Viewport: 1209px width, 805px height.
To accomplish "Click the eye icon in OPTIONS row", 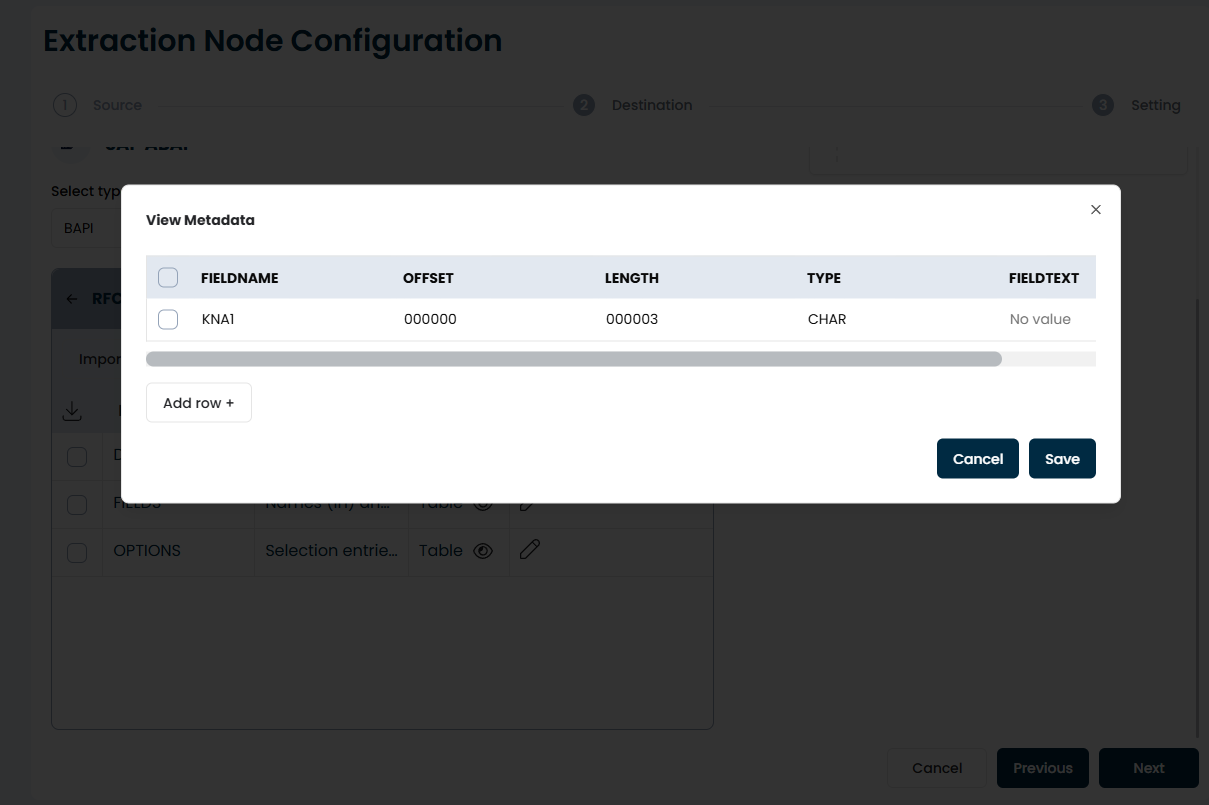I will [x=483, y=551].
